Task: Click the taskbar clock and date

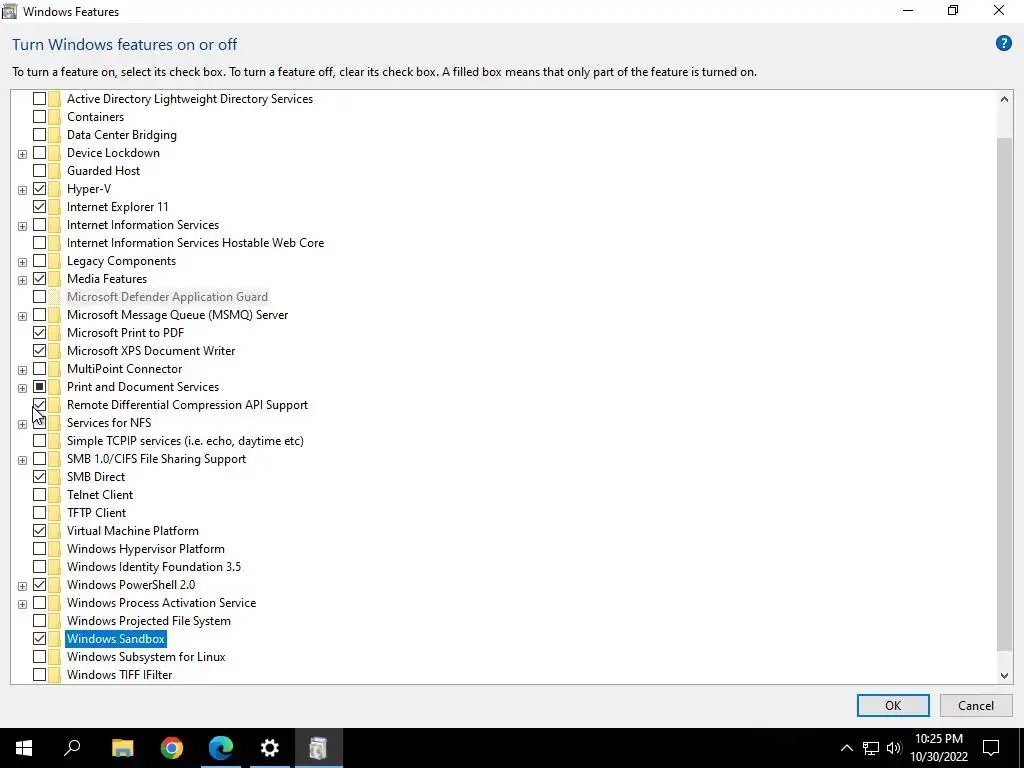Action: [x=939, y=748]
